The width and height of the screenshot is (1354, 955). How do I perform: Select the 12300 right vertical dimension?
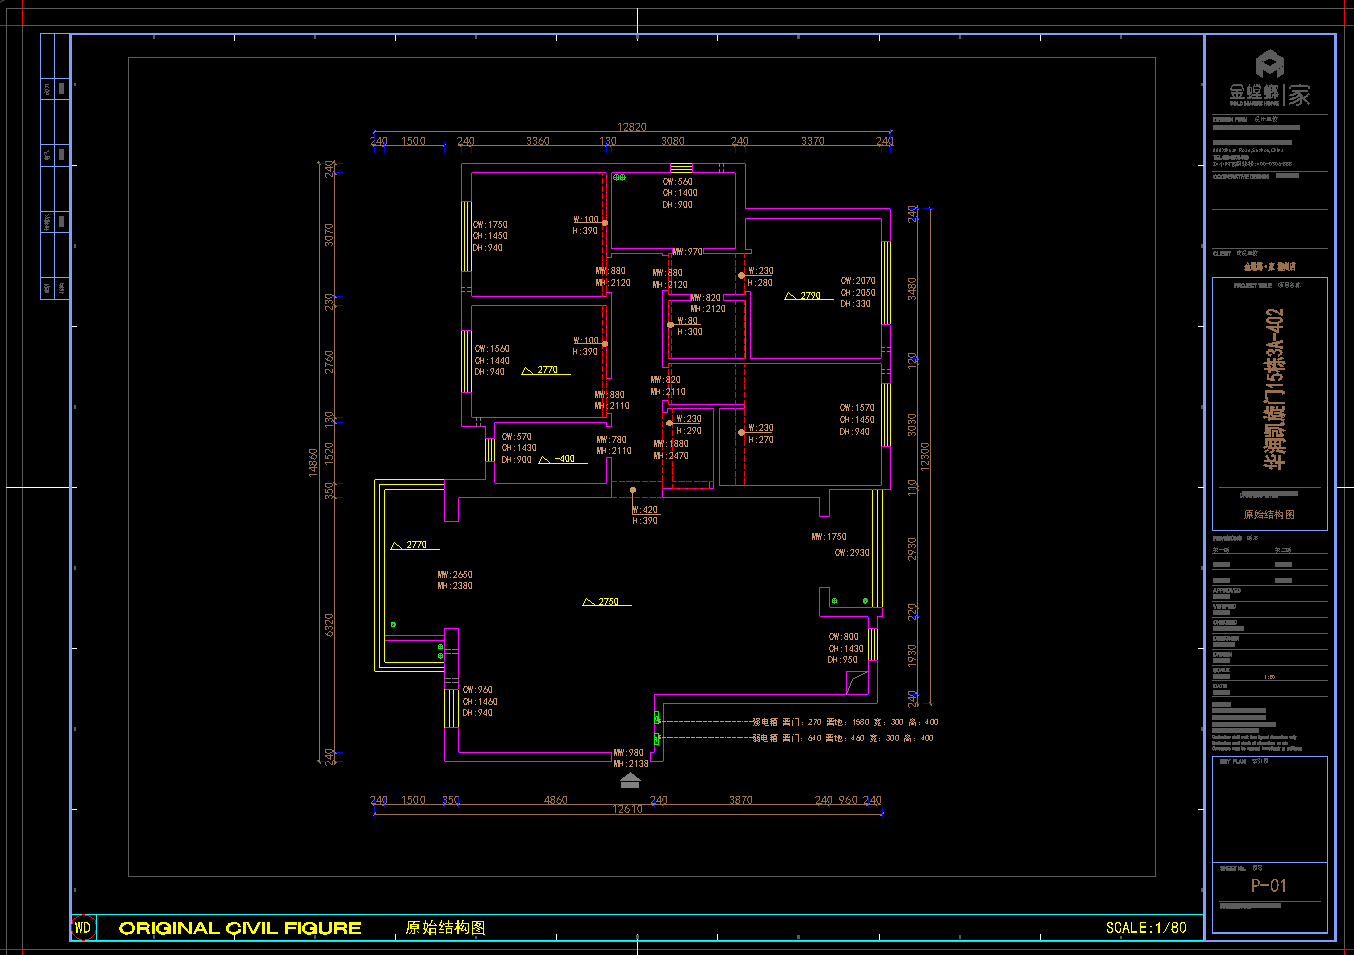click(925, 456)
